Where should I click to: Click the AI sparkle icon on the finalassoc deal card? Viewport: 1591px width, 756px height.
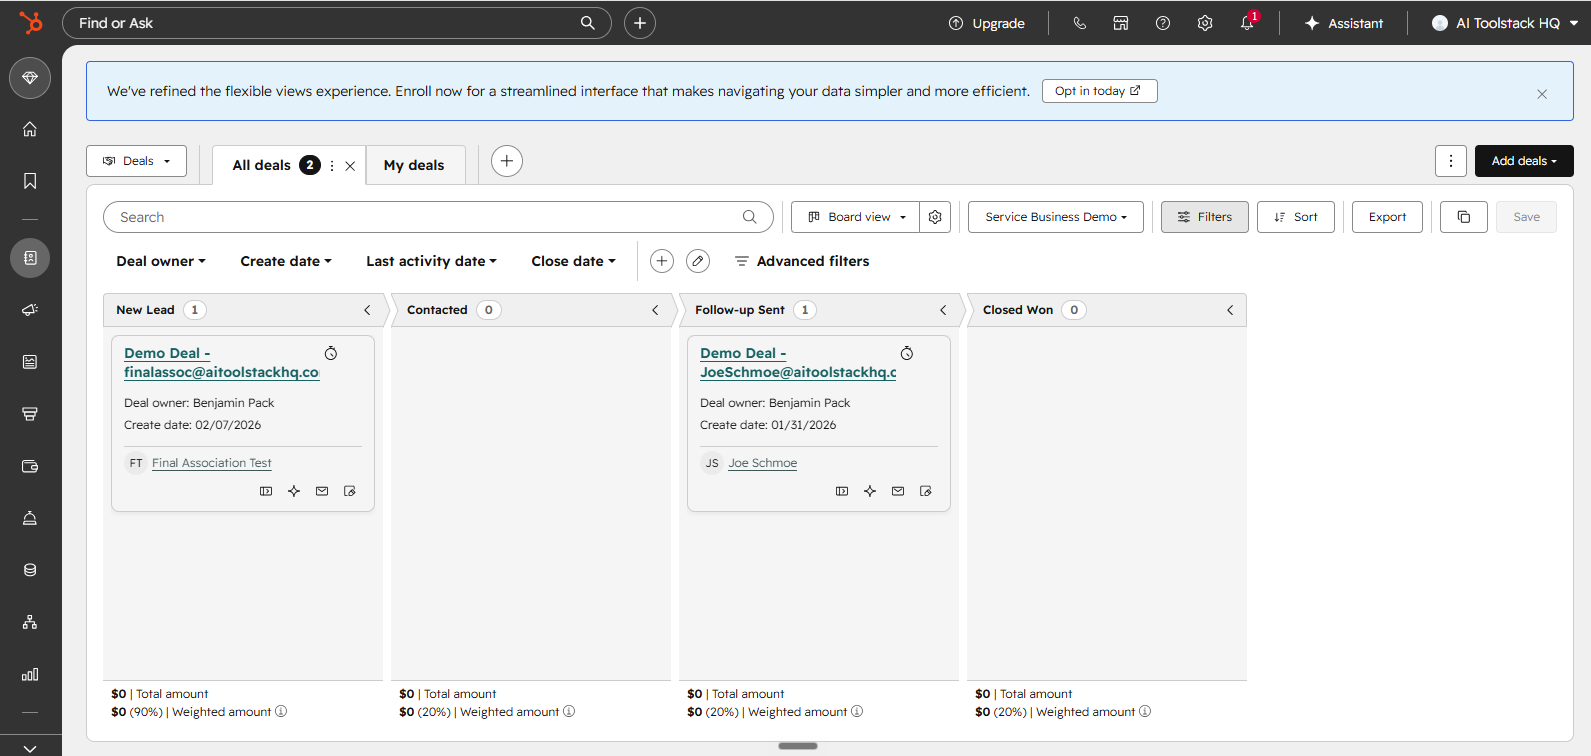point(294,491)
